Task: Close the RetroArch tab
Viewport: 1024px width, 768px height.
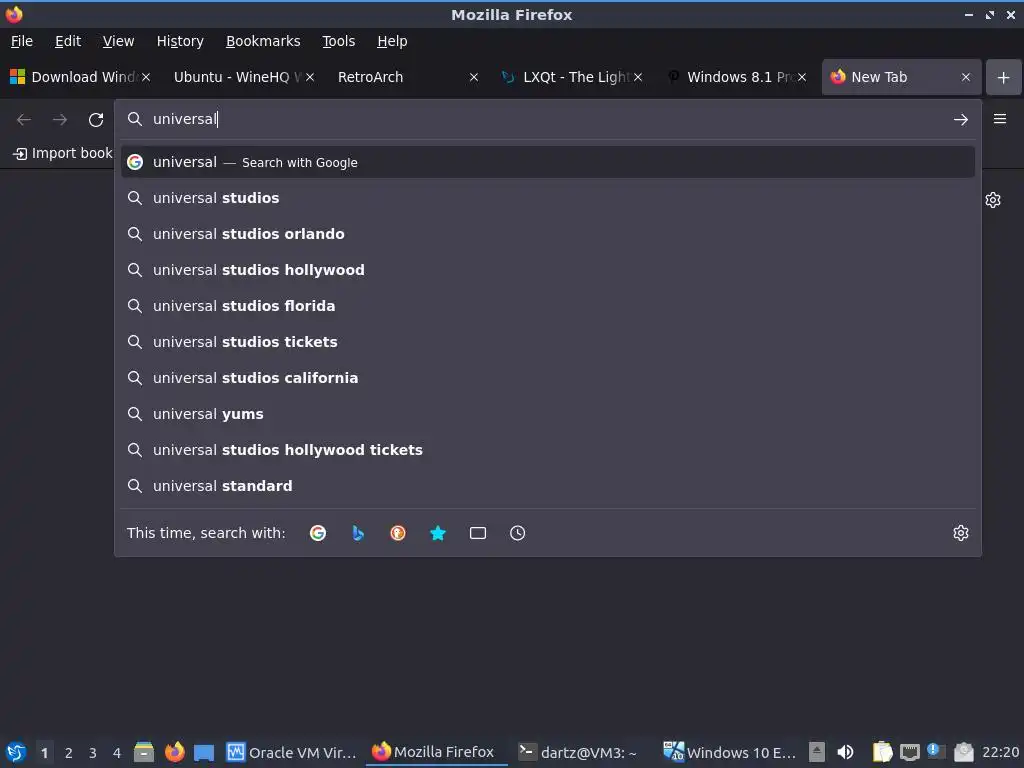Action: [474, 77]
